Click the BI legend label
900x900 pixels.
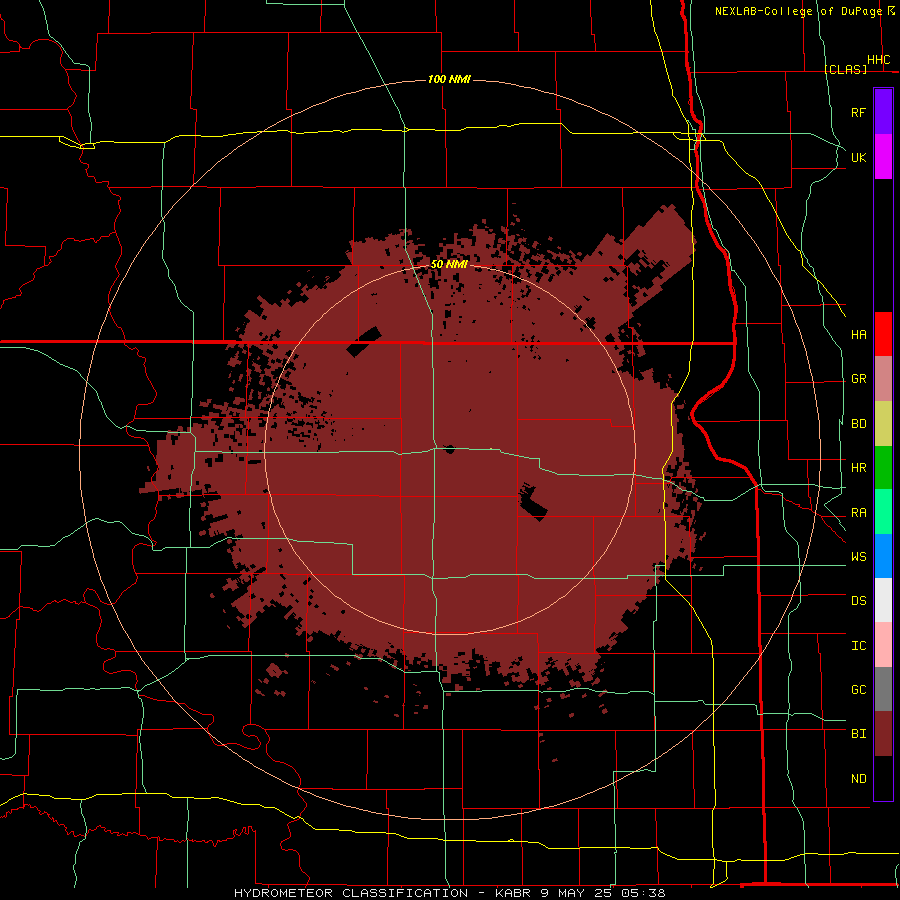pos(858,734)
